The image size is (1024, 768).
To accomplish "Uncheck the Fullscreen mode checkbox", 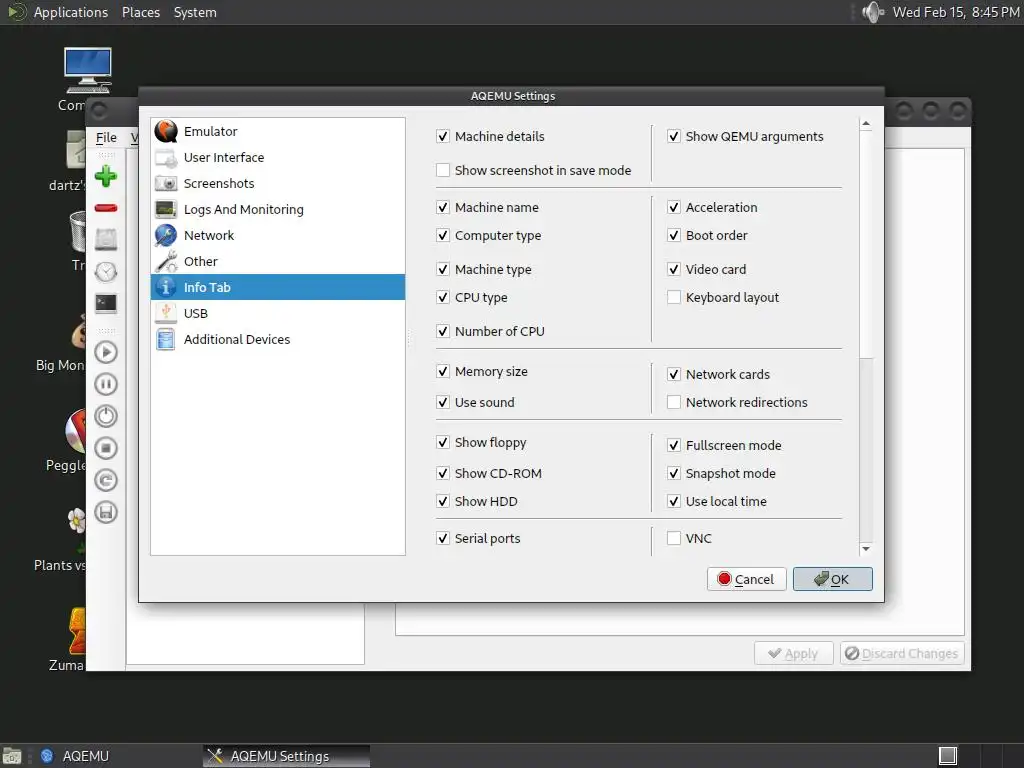I will [x=674, y=445].
